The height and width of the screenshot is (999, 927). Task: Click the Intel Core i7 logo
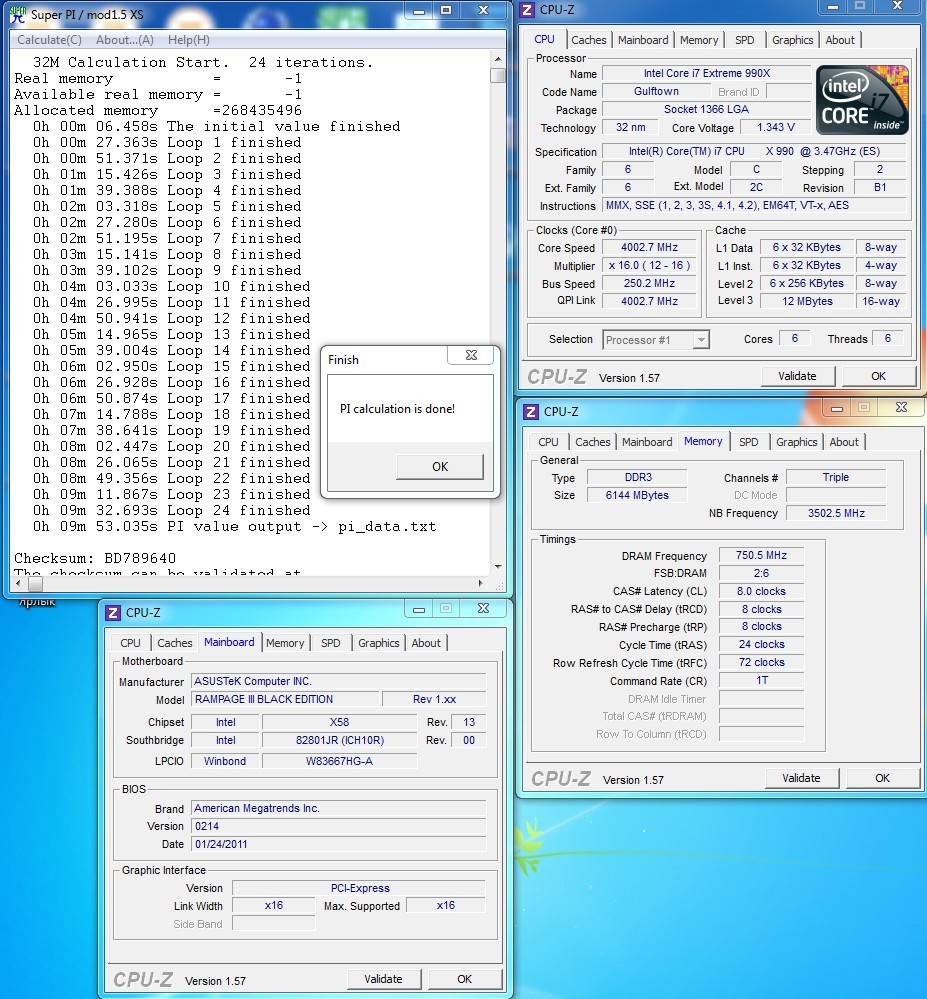(862, 100)
